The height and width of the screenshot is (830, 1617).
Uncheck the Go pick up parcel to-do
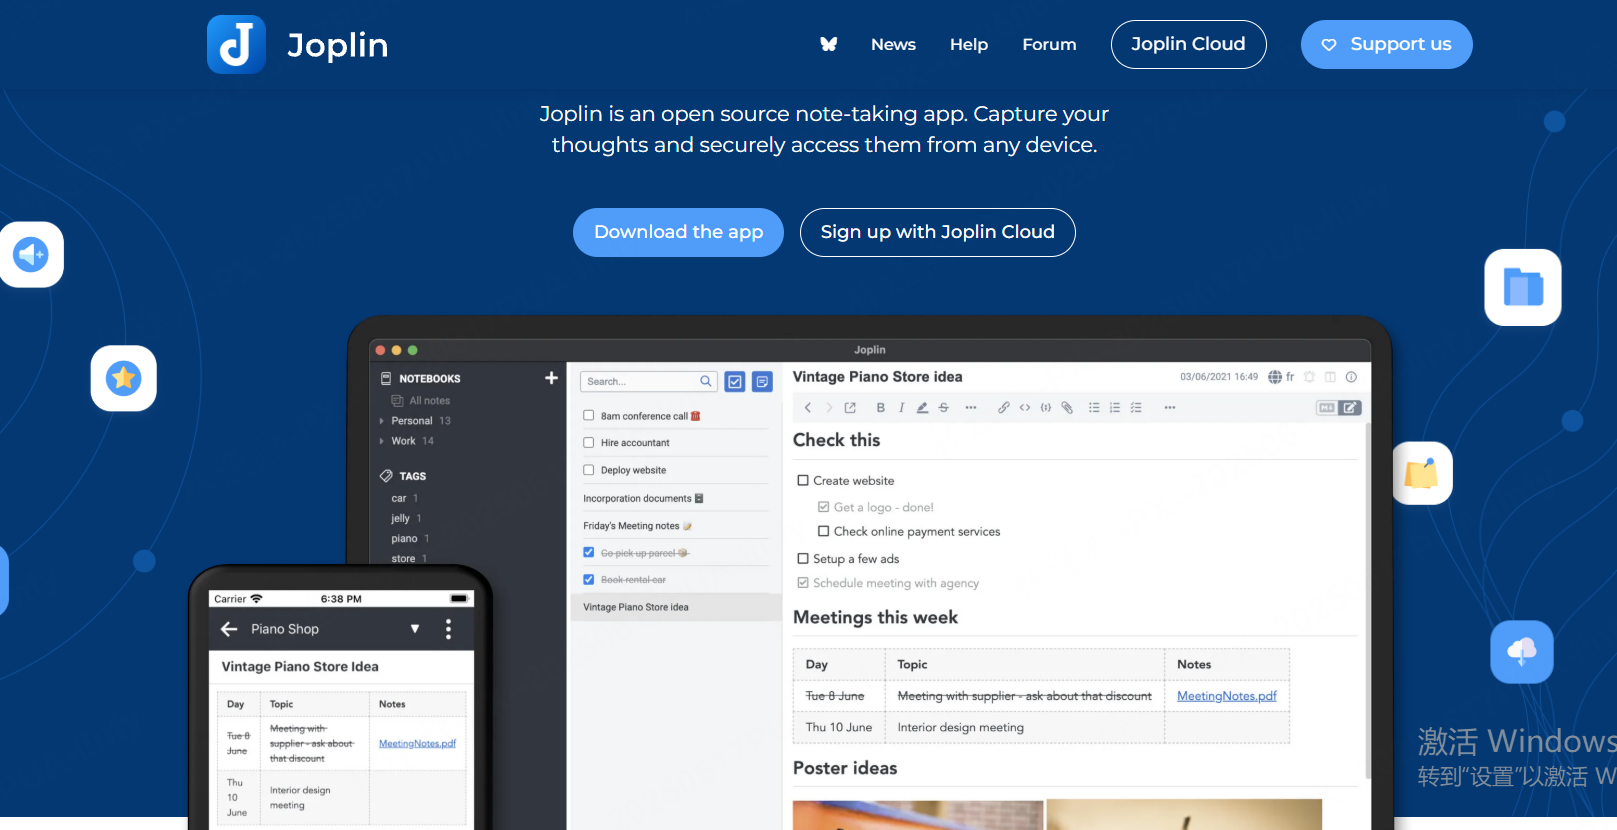click(588, 552)
